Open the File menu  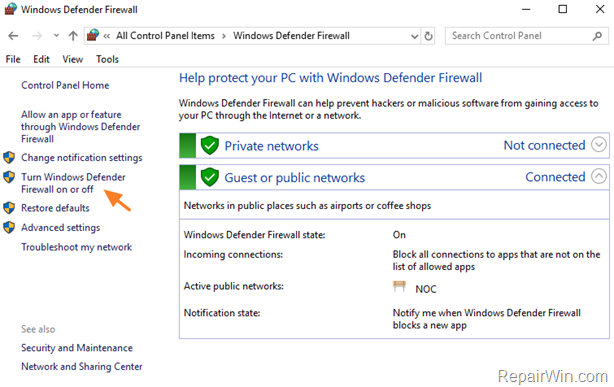[x=13, y=59]
